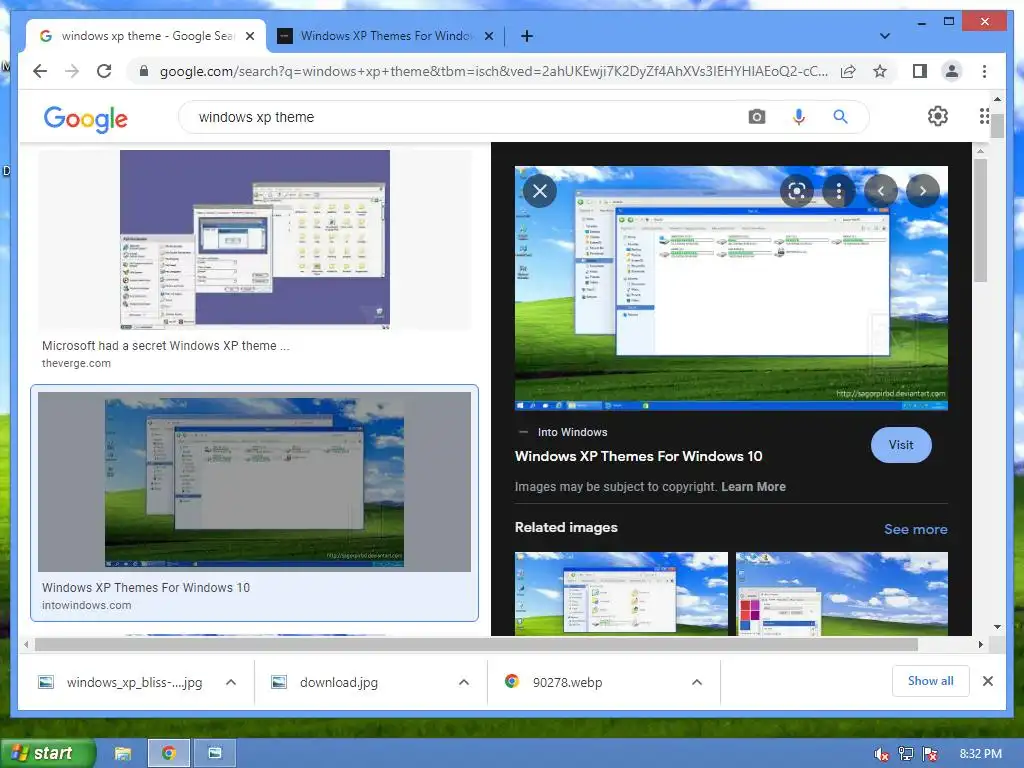The width and height of the screenshot is (1024, 768).
Task: Click the network tray icon
Action: pos(906,754)
